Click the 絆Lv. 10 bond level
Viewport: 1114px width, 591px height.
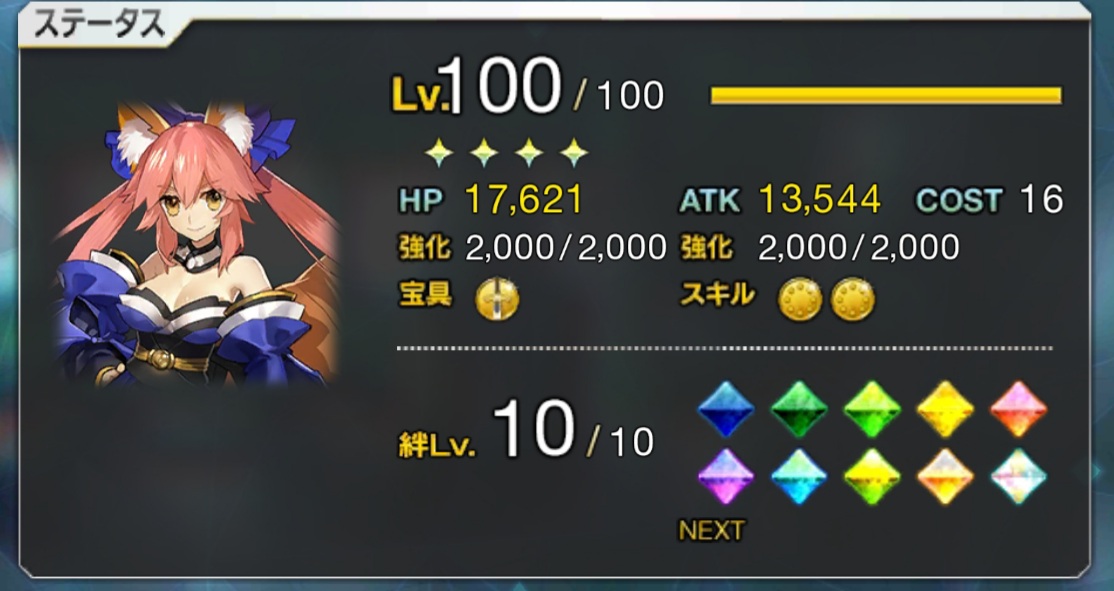coord(526,430)
